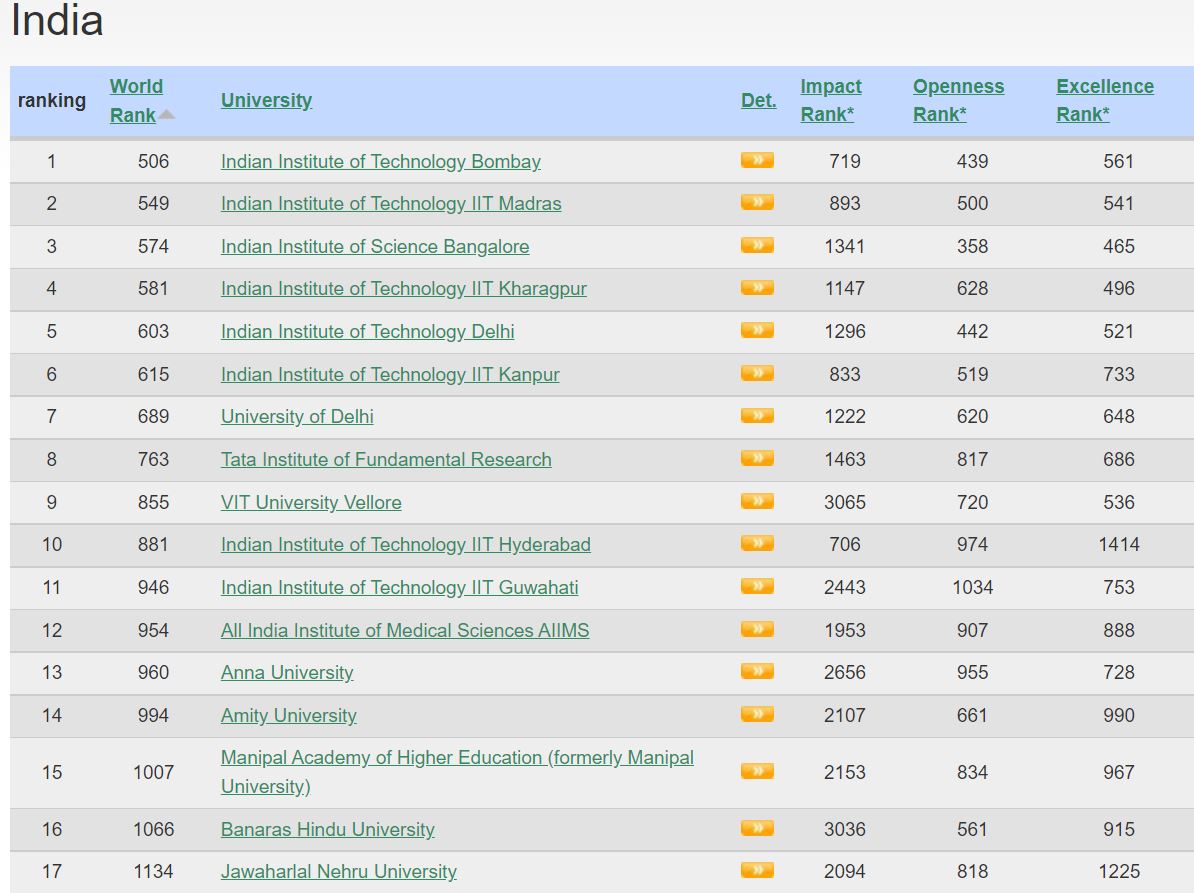Visit All India Institute of Medical Sciences AIIMS
1194x893 pixels.
405,630
